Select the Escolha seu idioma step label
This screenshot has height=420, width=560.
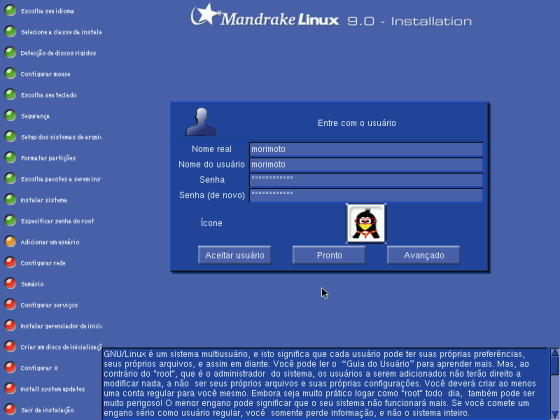[48, 11]
